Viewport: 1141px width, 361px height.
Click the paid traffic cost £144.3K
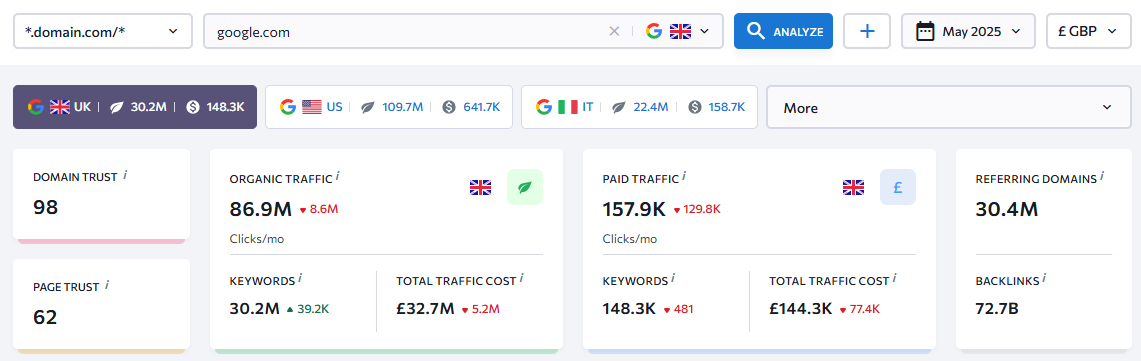pos(800,309)
